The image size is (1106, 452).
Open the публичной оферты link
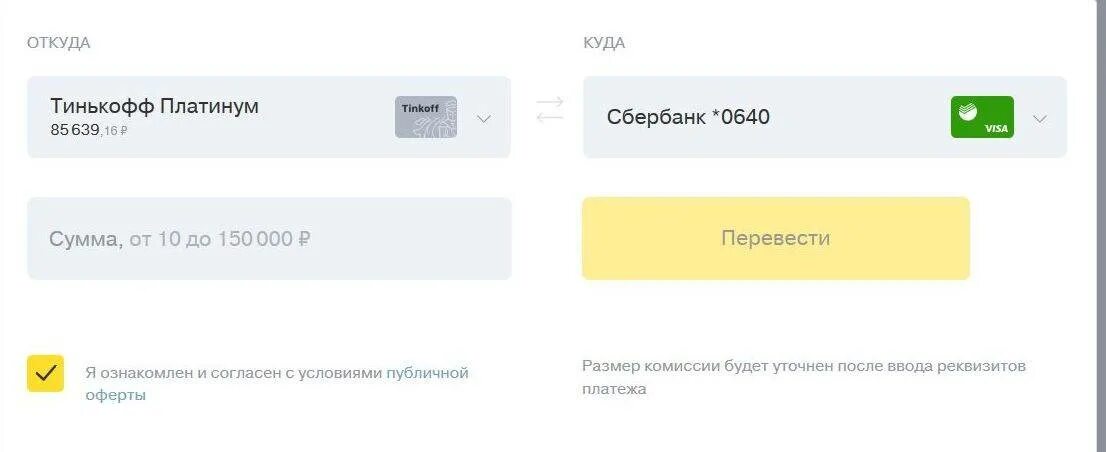tap(276, 384)
